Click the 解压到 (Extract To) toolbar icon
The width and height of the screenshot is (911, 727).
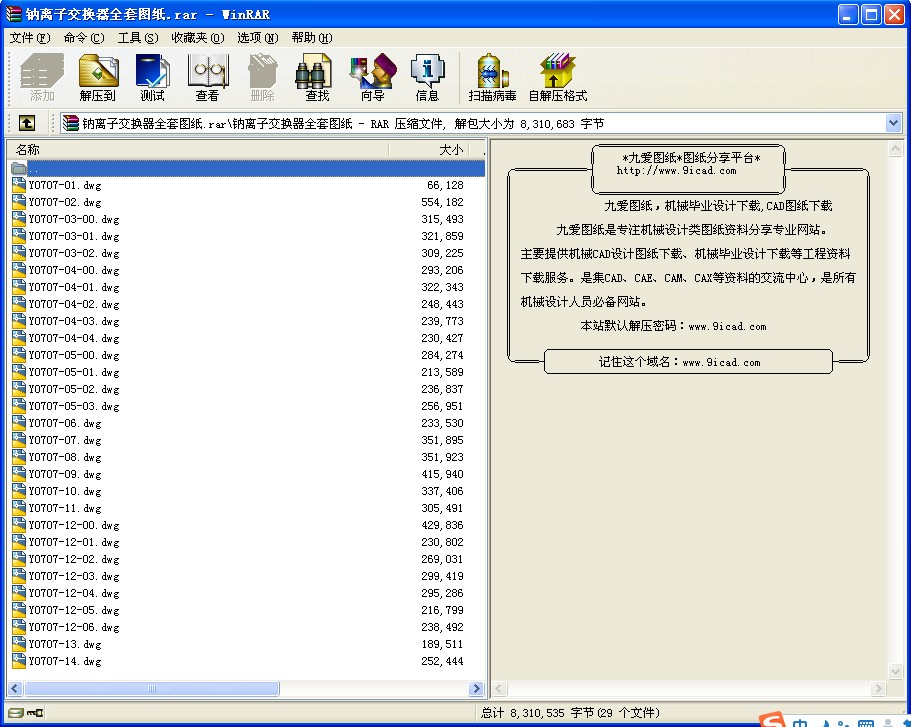tap(98, 77)
